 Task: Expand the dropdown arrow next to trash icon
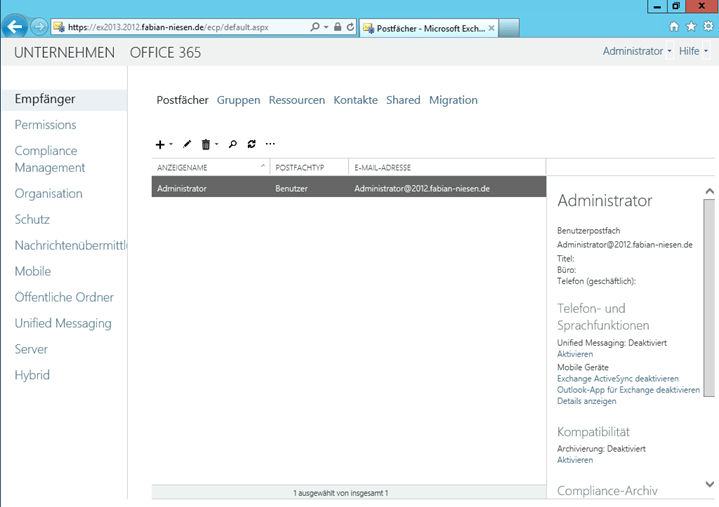(x=216, y=144)
